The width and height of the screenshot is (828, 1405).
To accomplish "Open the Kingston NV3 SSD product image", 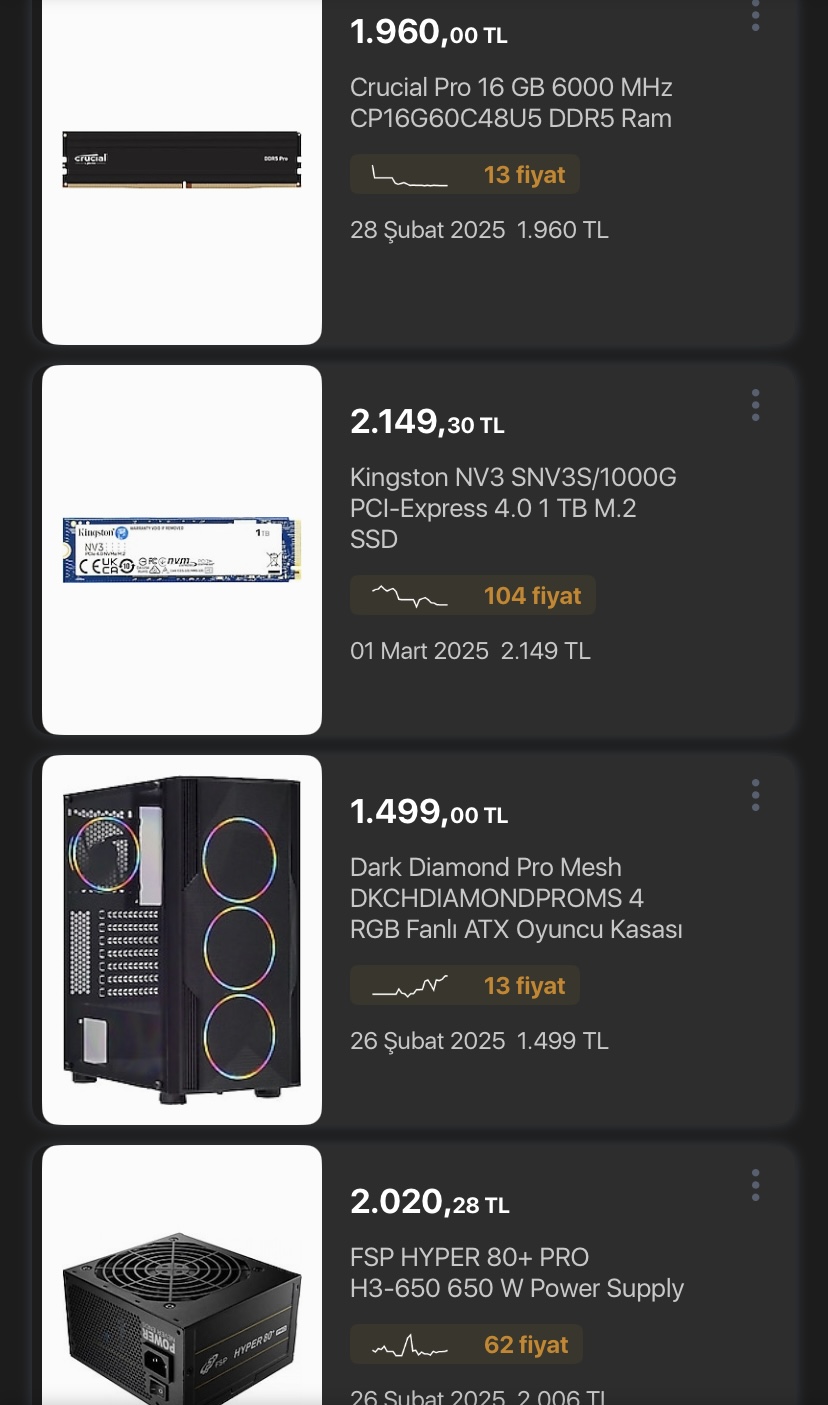I will point(182,550).
